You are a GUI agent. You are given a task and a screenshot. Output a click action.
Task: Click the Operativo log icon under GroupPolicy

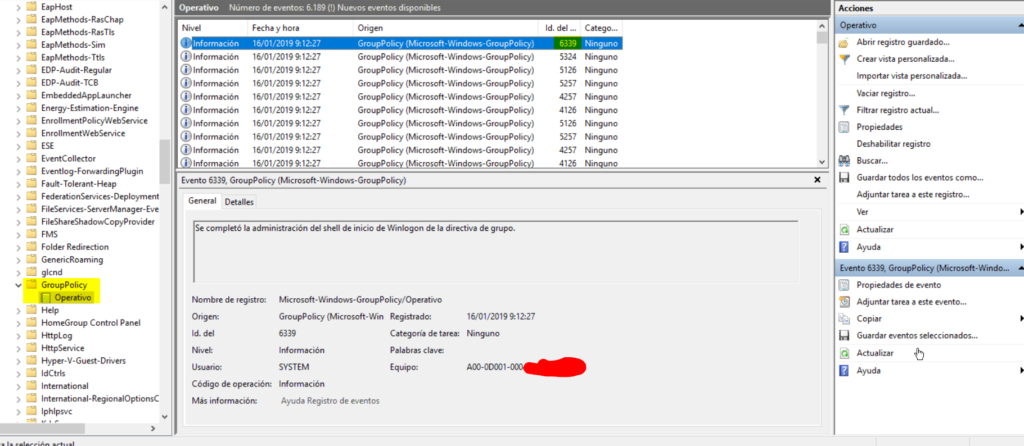click(46, 298)
